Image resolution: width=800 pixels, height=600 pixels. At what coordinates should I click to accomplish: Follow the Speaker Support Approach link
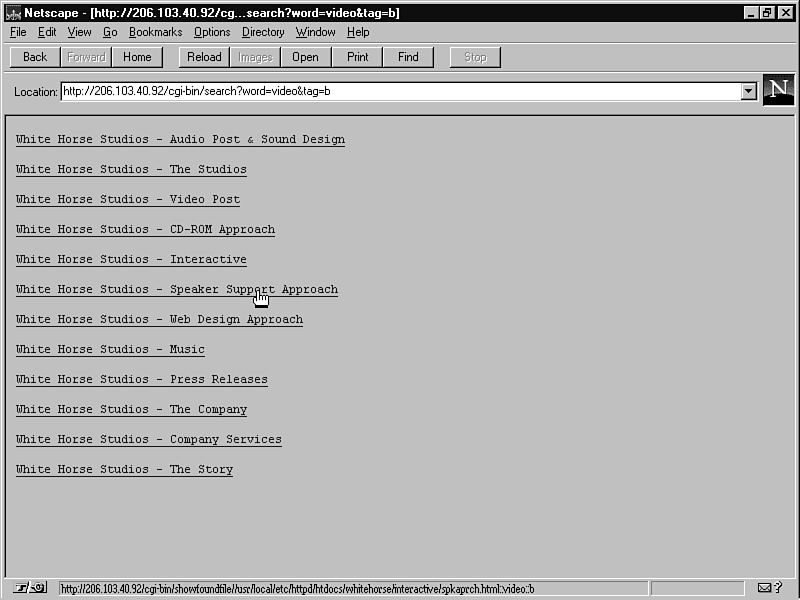pyautogui.click(x=177, y=290)
